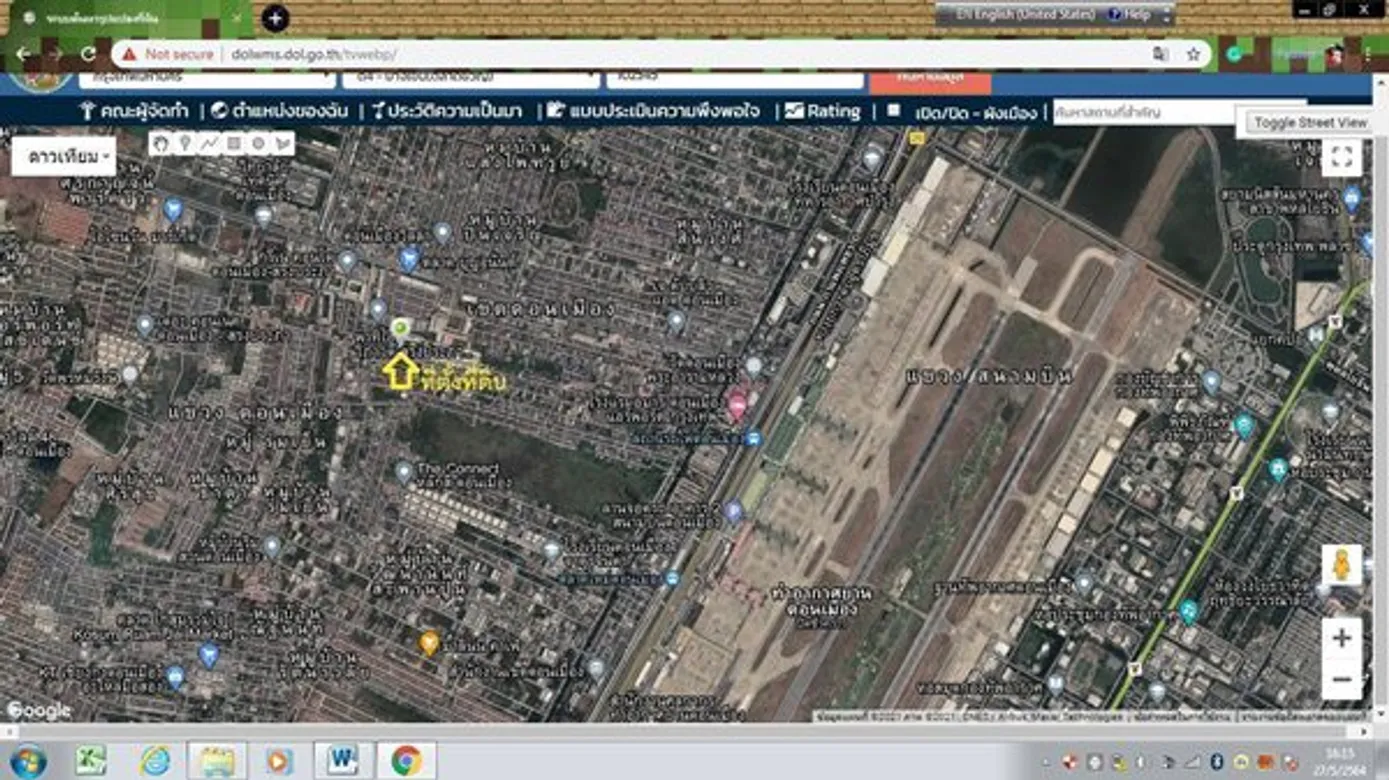Open Internet Explorer from the taskbar
Screen dimensions: 1389x780
(x=154, y=761)
